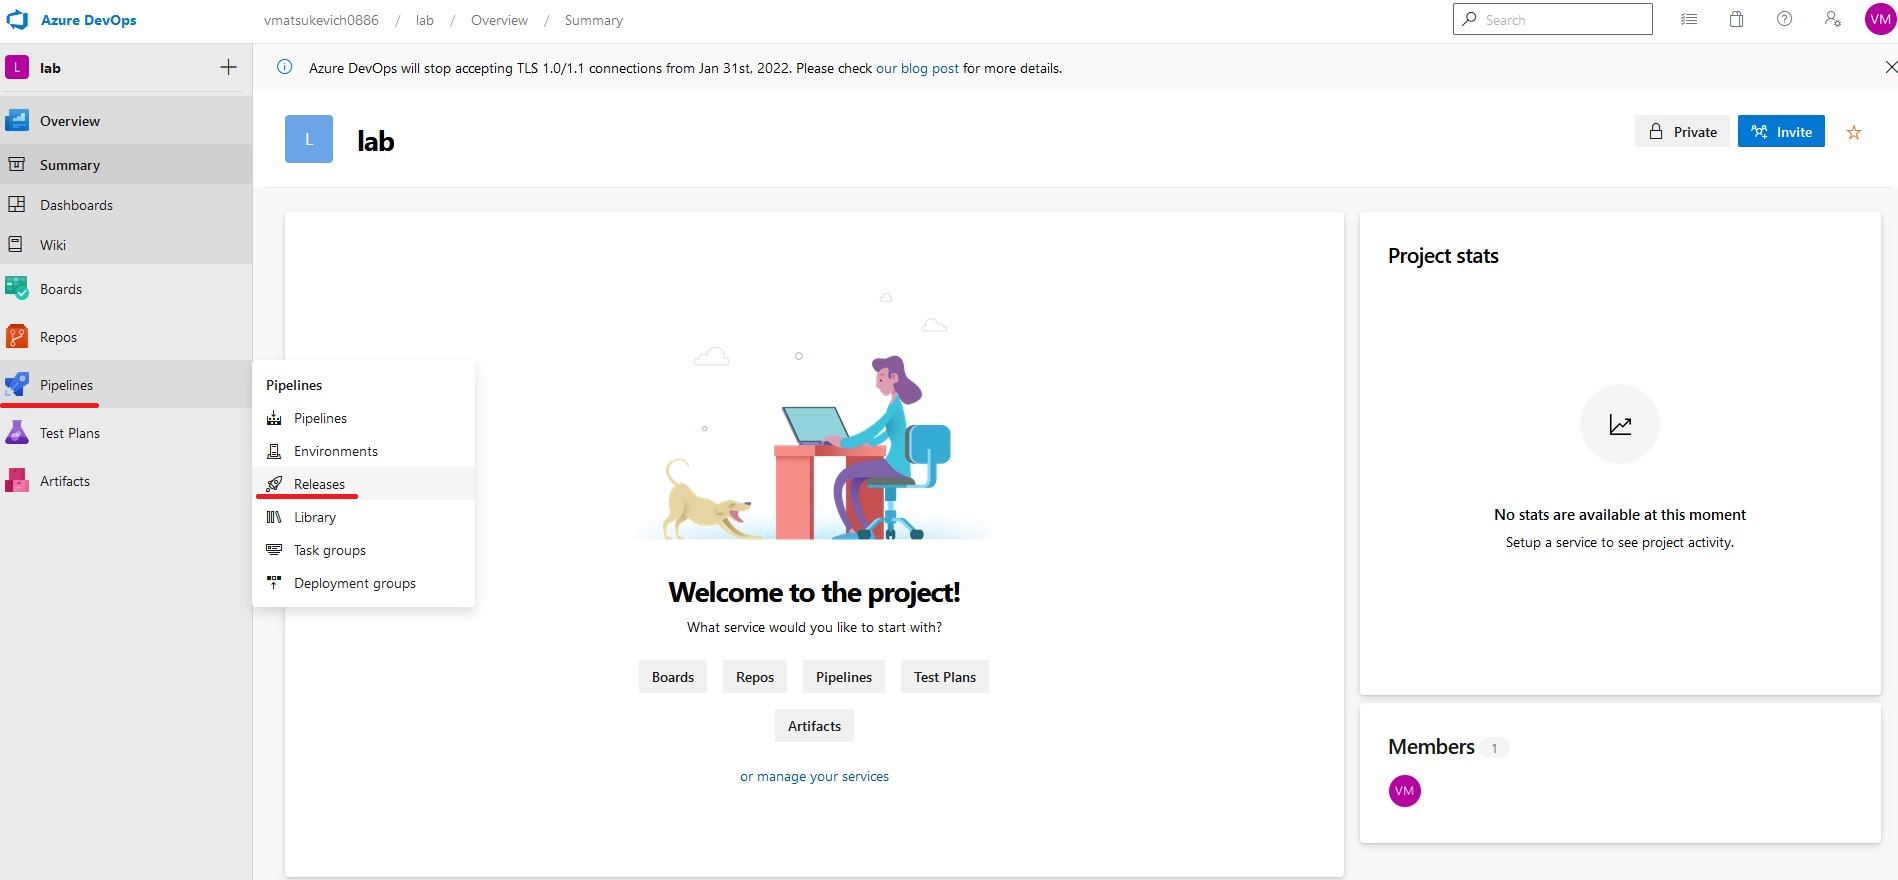The width and height of the screenshot is (1898, 880).
Task: Click the Environments icon in flyout
Action: (x=274, y=451)
